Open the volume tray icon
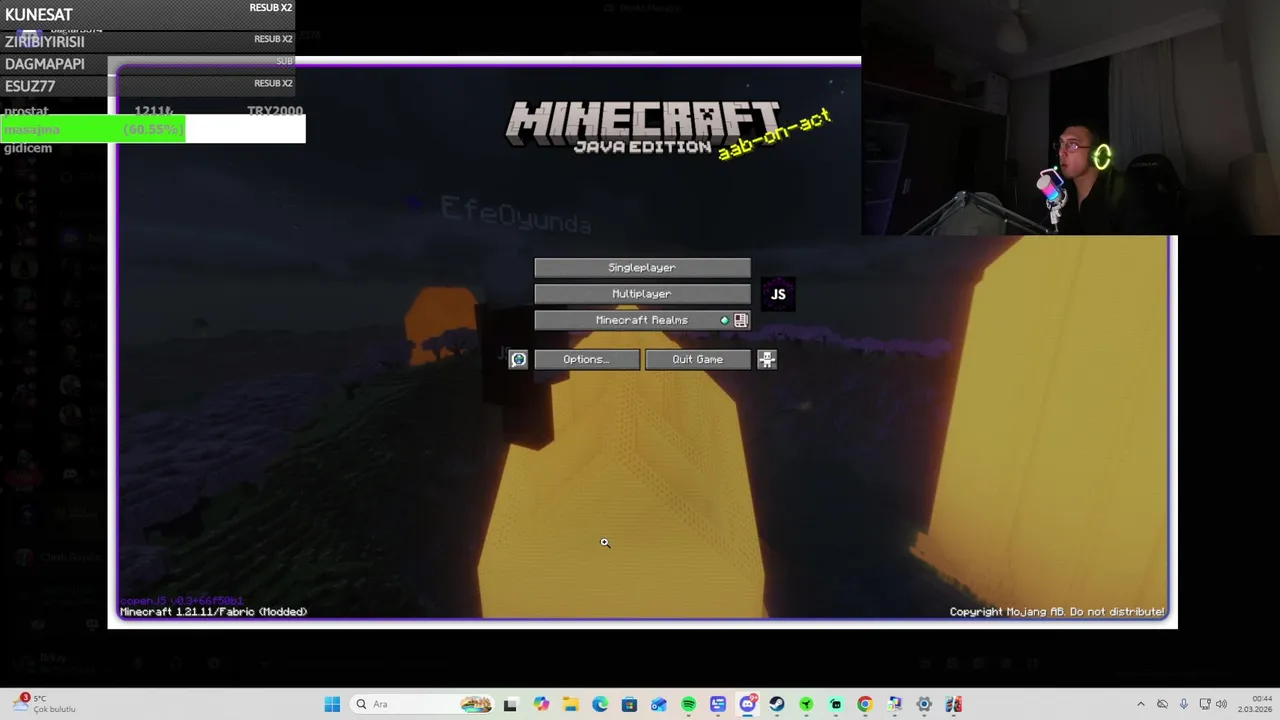Image resolution: width=1280 pixels, height=720 pixels. pos(1221,704)
